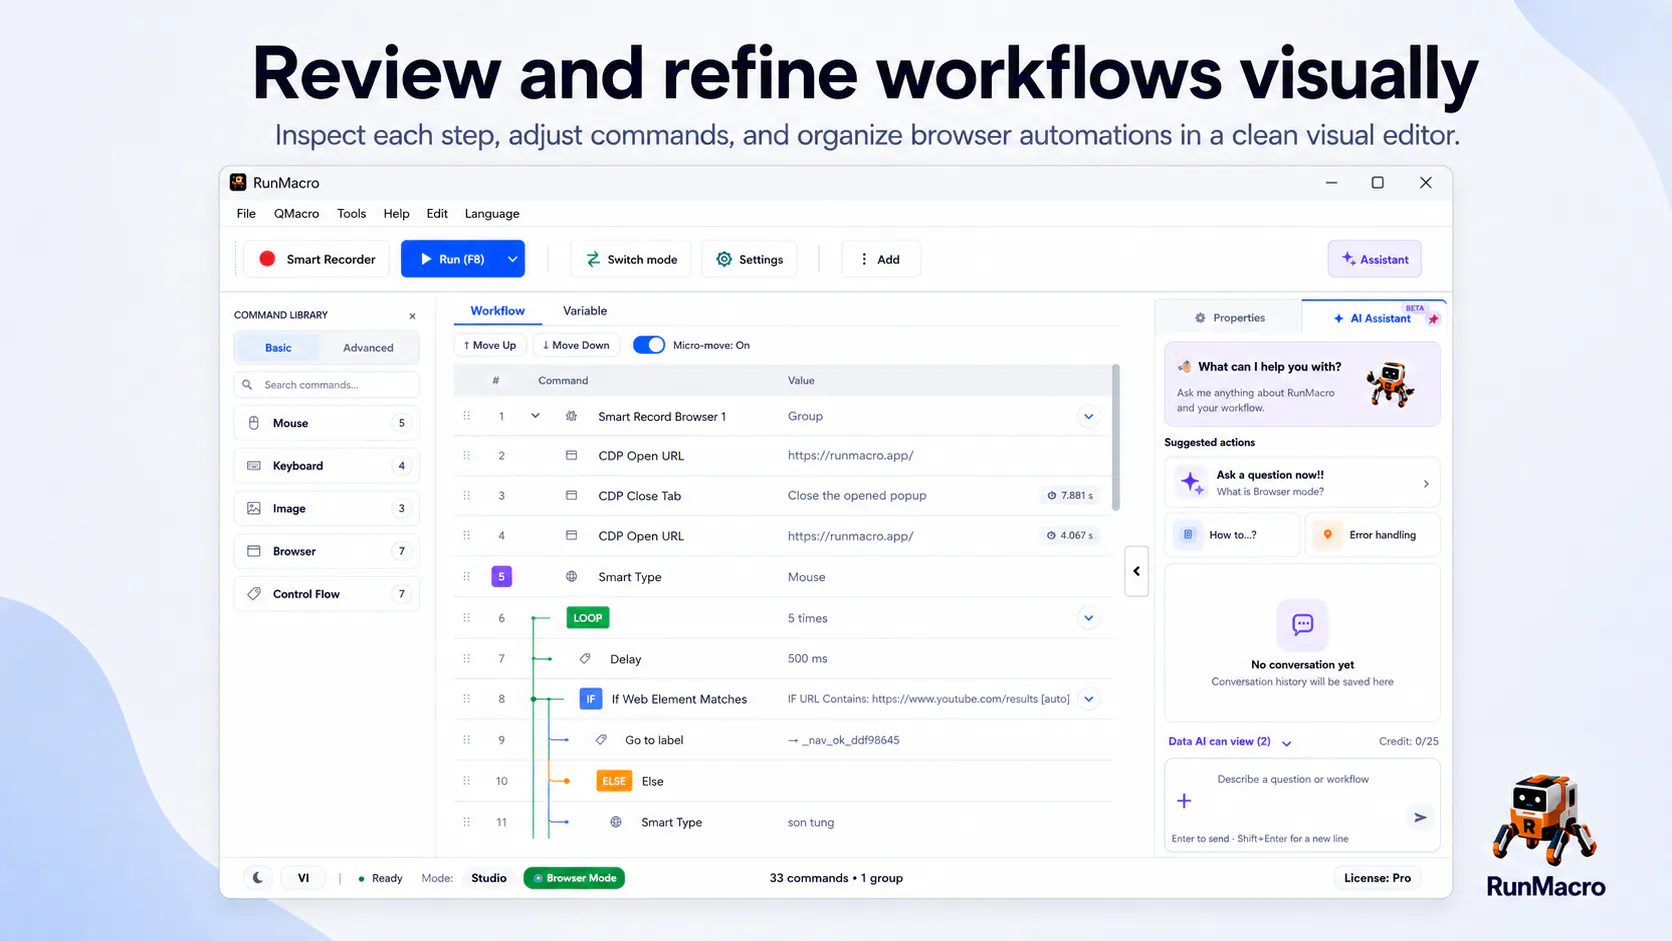Toggle the VI language button
The height and width of the screenshot is (941, 1672).
303,878
